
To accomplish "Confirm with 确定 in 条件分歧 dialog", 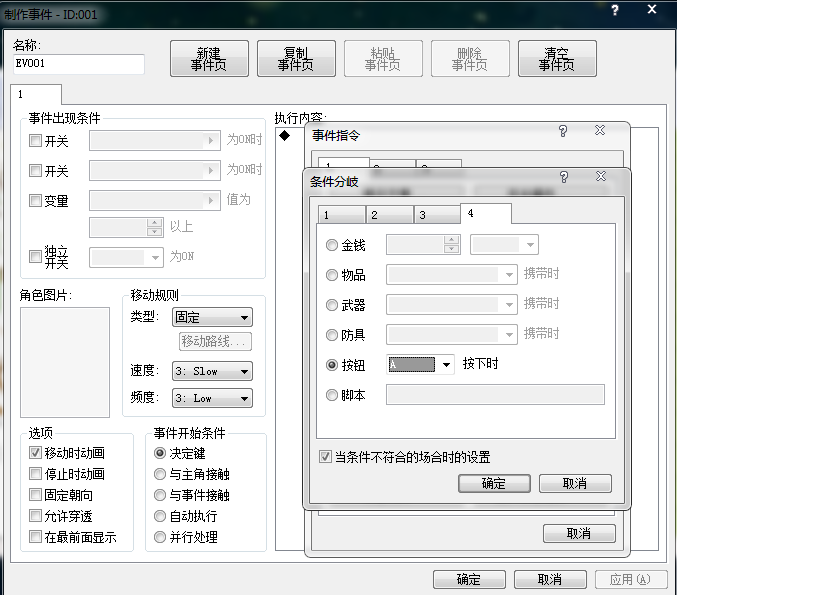I will pyautogui.click(x=494, y=484).
